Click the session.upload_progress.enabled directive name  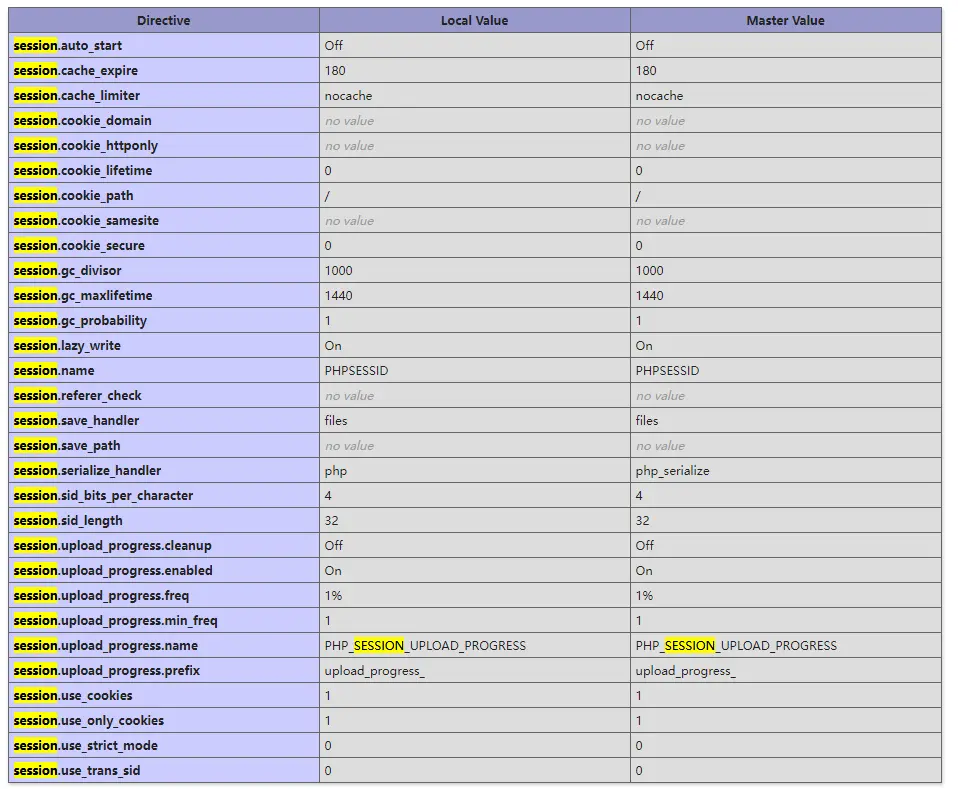coord(113,570)
